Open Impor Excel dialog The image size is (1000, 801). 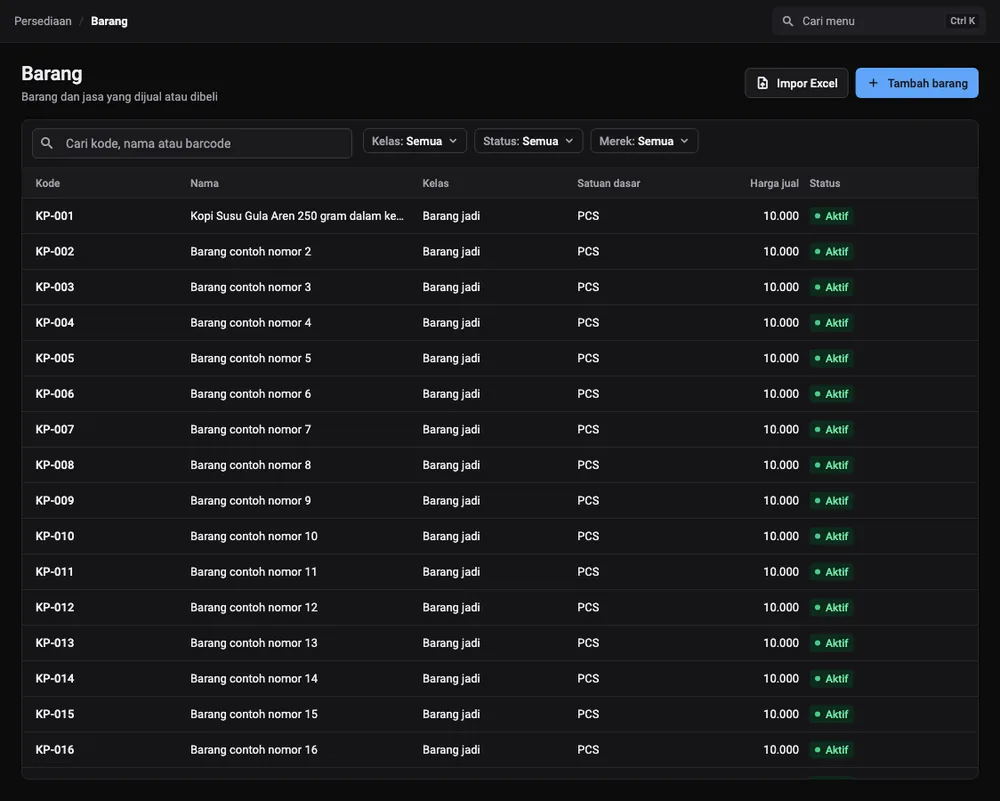[x=796, y=83]
